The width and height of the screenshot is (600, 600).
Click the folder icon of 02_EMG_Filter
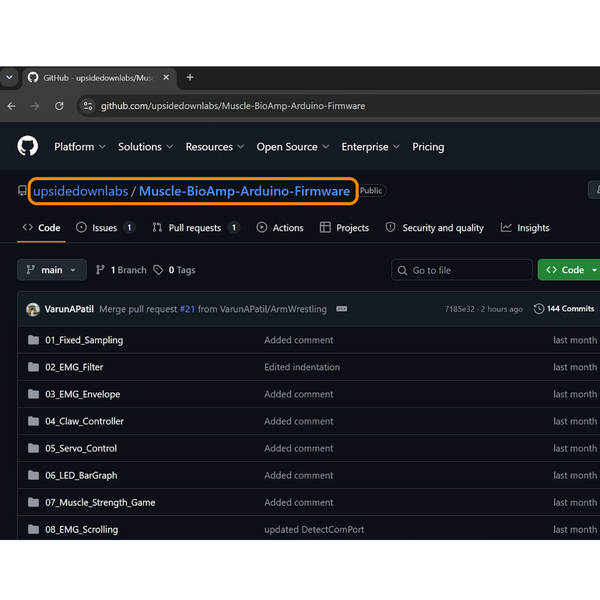[33, 367]
